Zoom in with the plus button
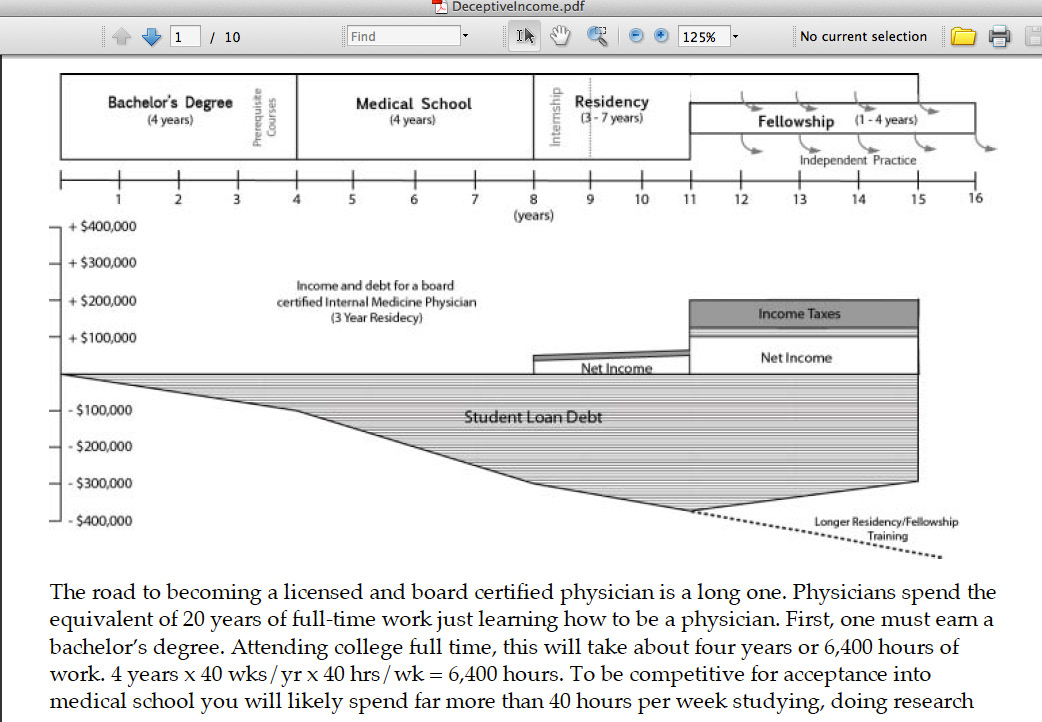This screenshot has height=722, width=1042. (661, 35)
